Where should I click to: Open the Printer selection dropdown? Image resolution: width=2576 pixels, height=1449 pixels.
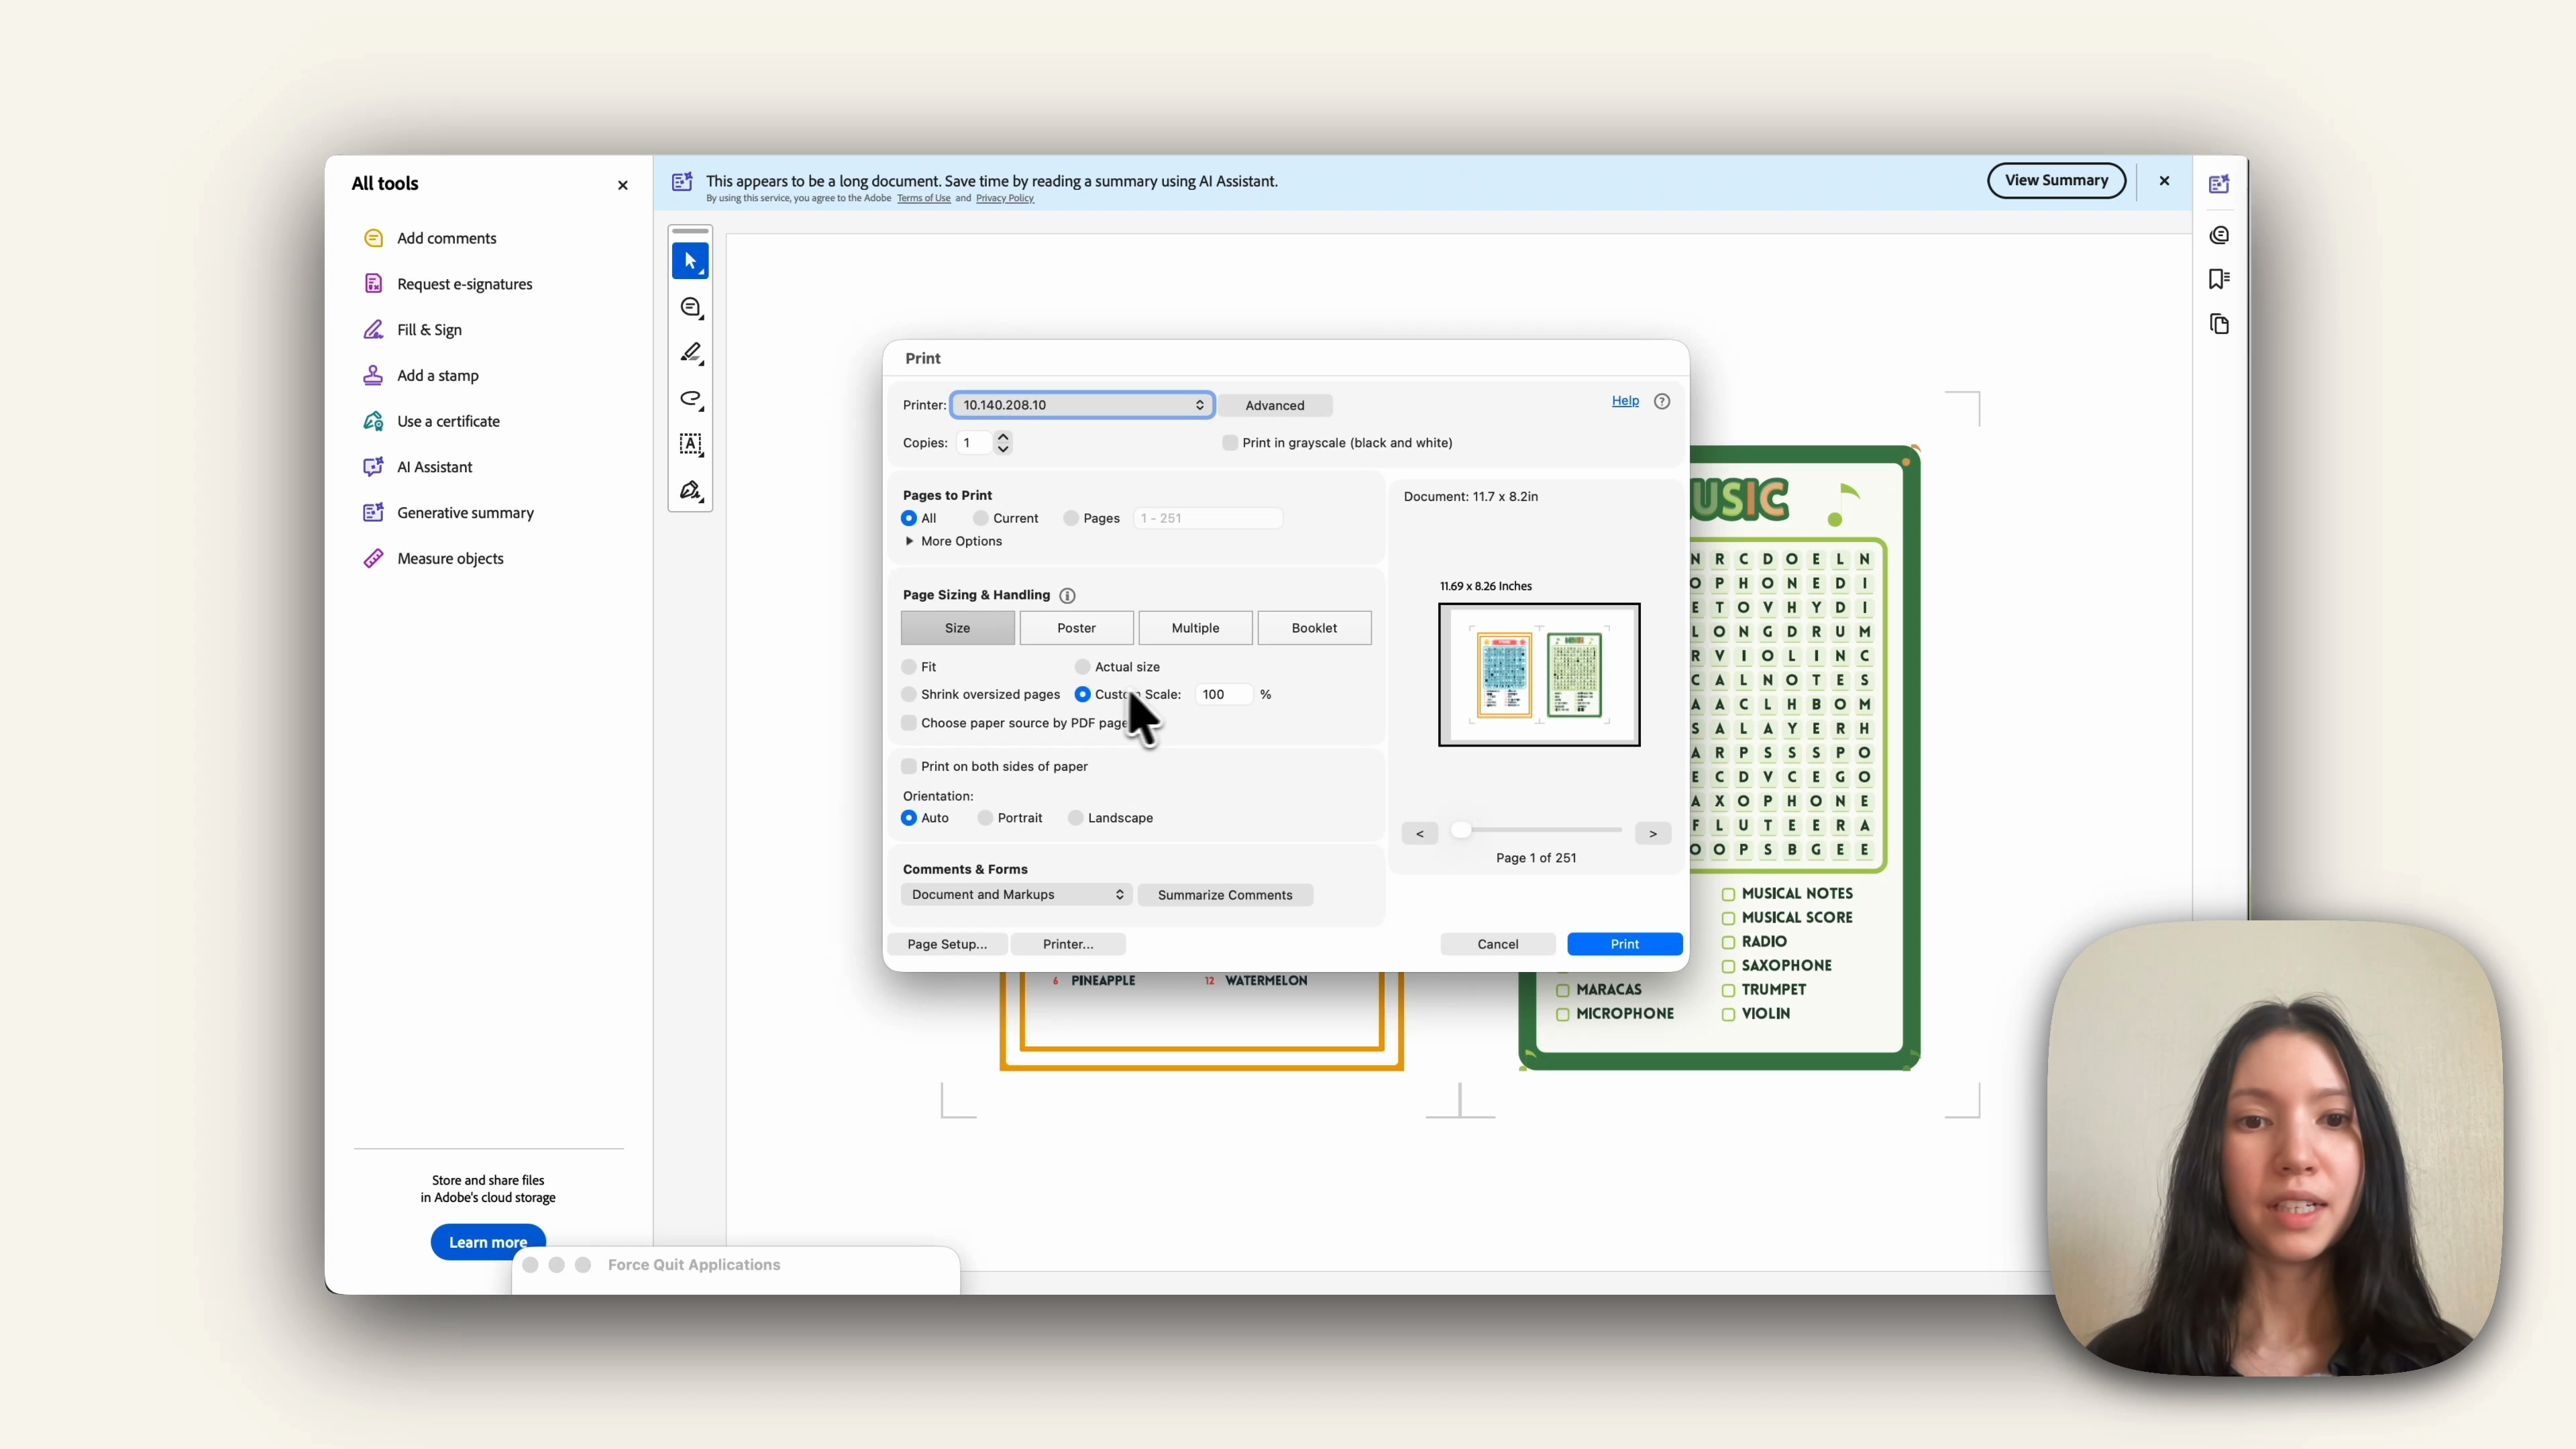pyautogui.click(x=1082, y=405)
